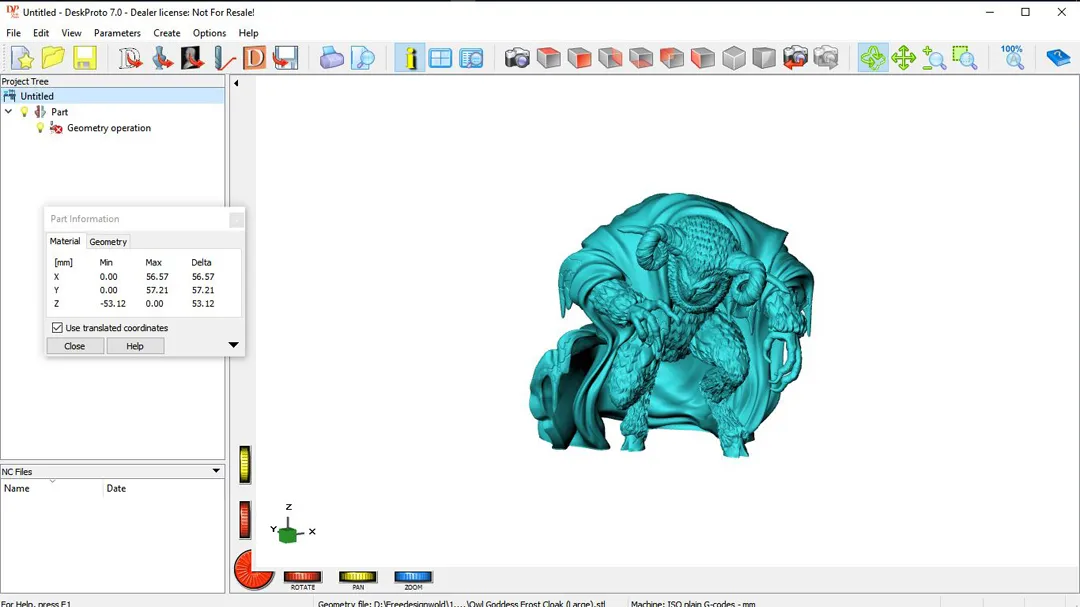Collapse the project tree panel arrow

[236, 83]
